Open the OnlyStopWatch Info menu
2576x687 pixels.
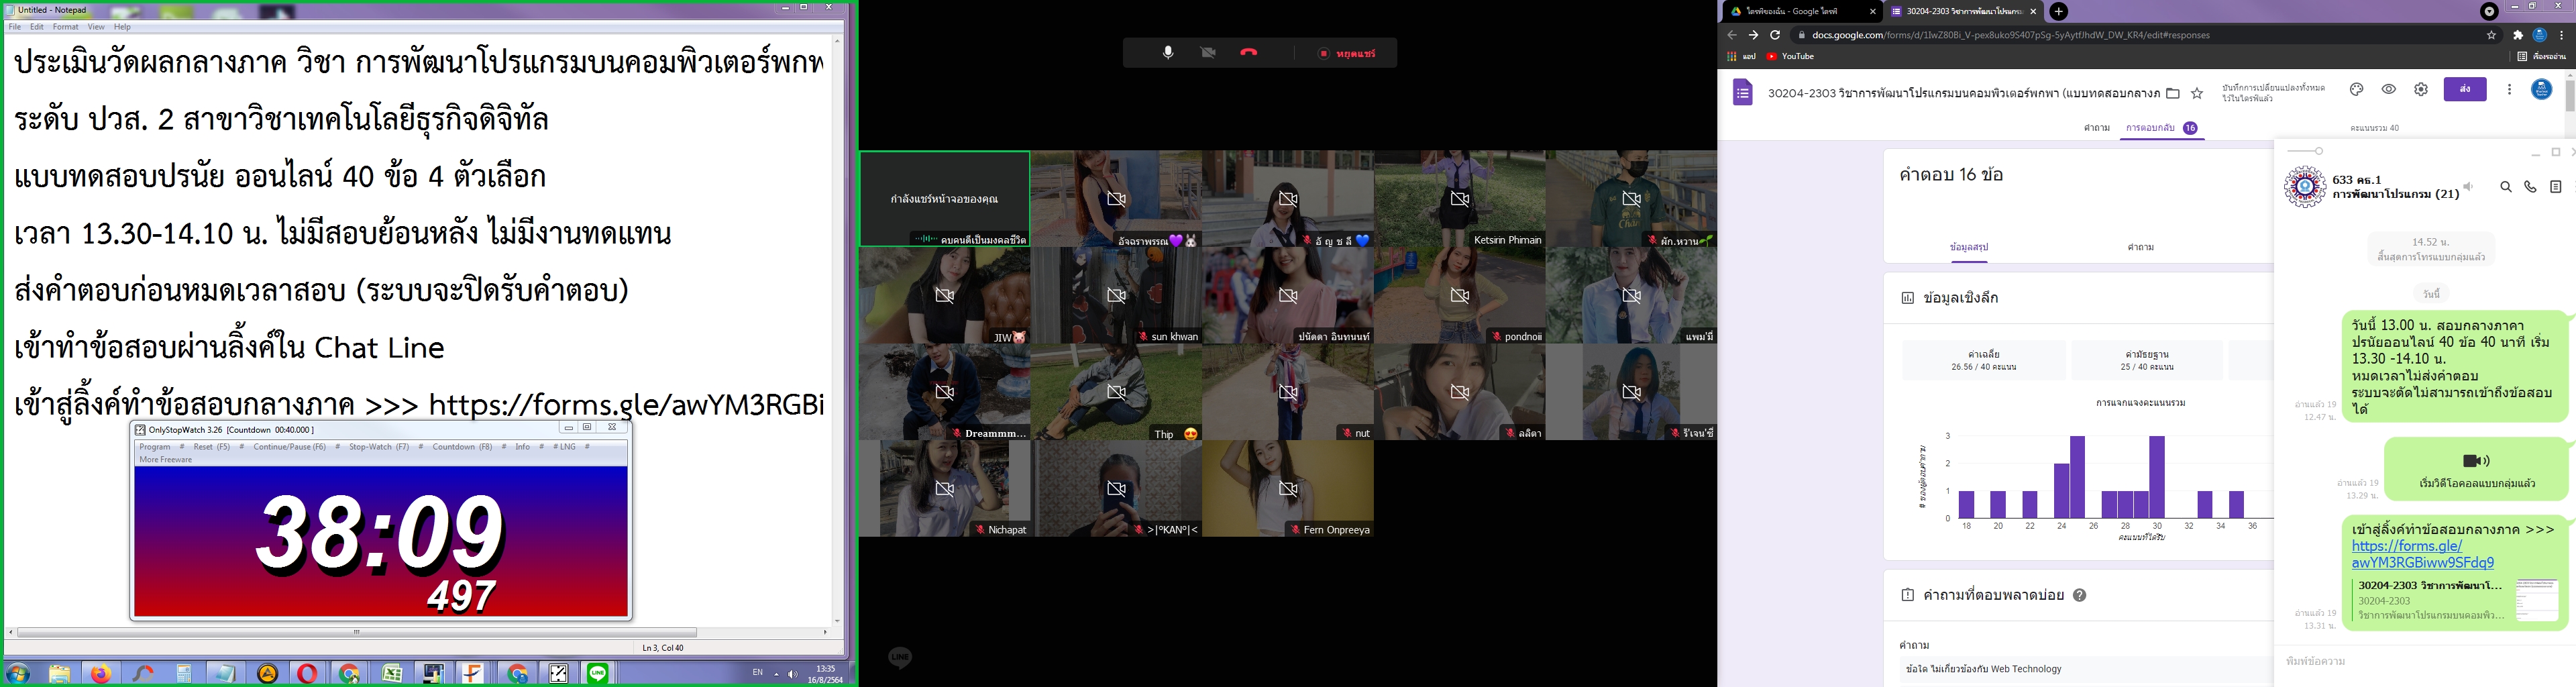click(523, 447)
